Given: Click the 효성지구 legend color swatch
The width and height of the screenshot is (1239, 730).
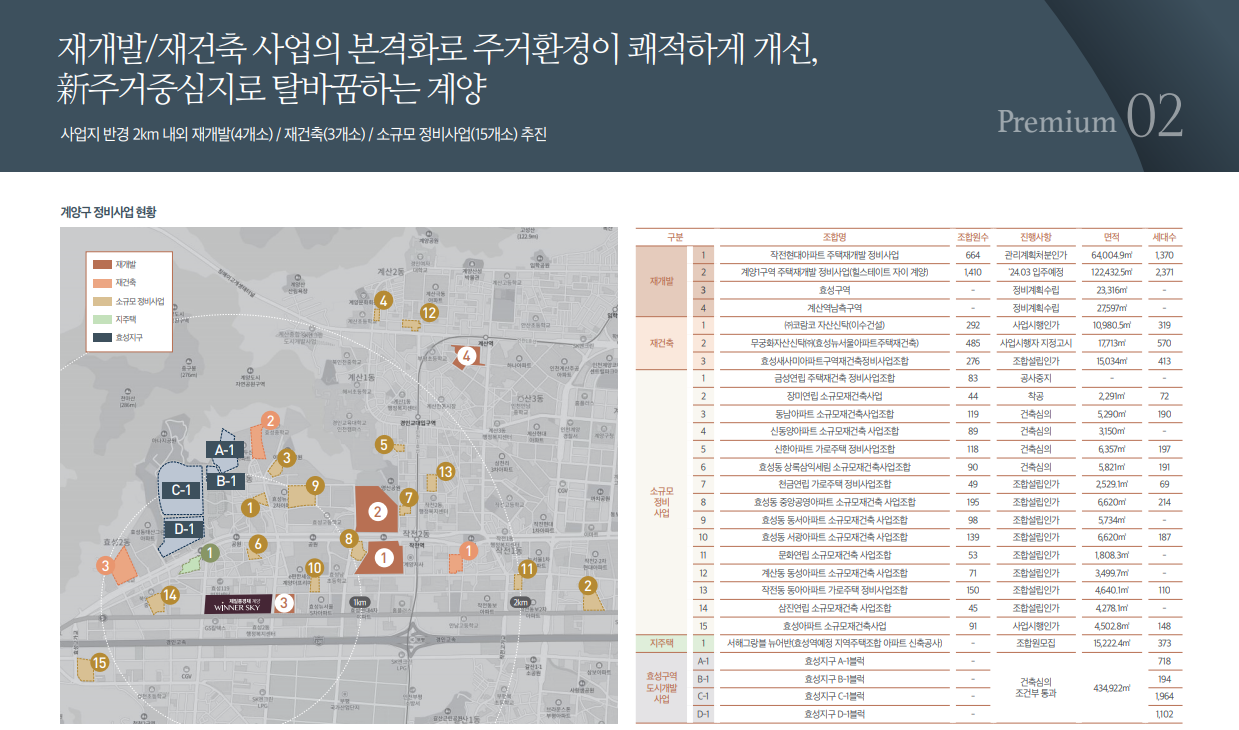Looking at the screenshot, I should (102, 338).
